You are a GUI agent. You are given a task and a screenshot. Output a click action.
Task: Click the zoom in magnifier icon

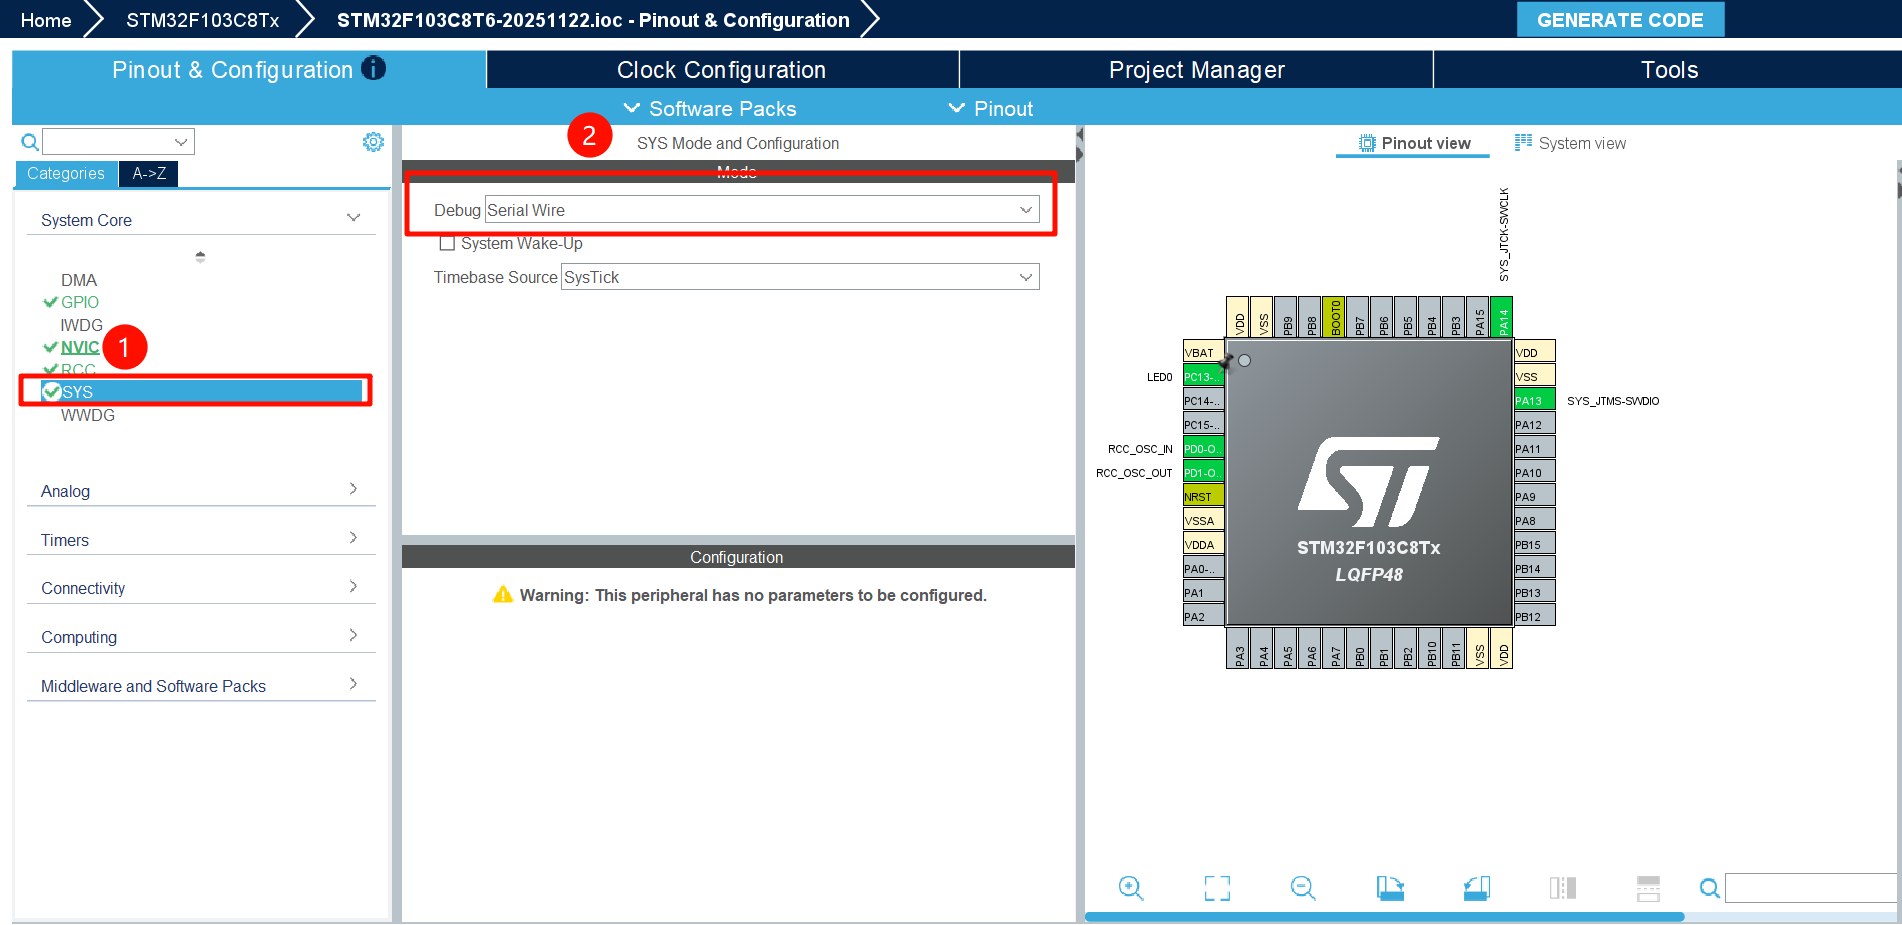[1131, 888]
